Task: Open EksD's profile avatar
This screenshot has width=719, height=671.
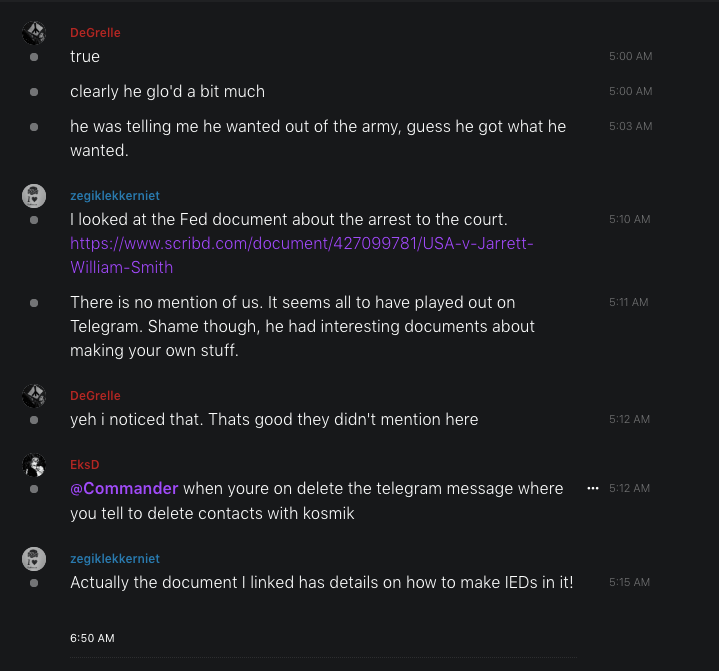Action: (x=34, y=465)
